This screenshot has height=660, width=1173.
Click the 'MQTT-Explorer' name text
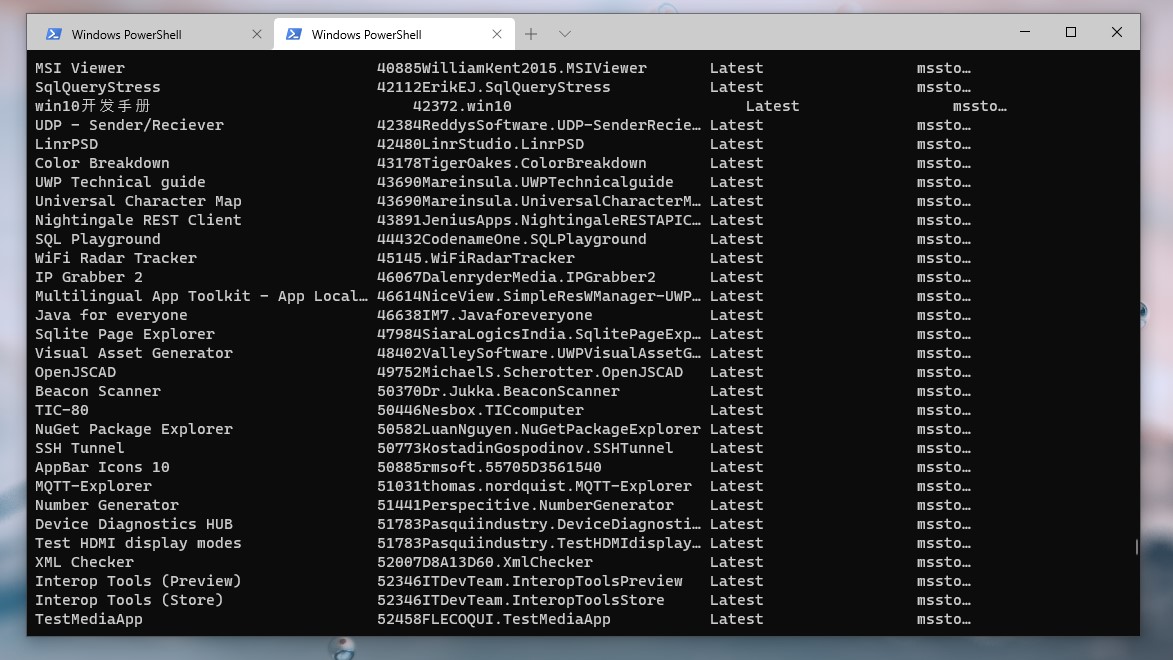click(x=93, y=486)
